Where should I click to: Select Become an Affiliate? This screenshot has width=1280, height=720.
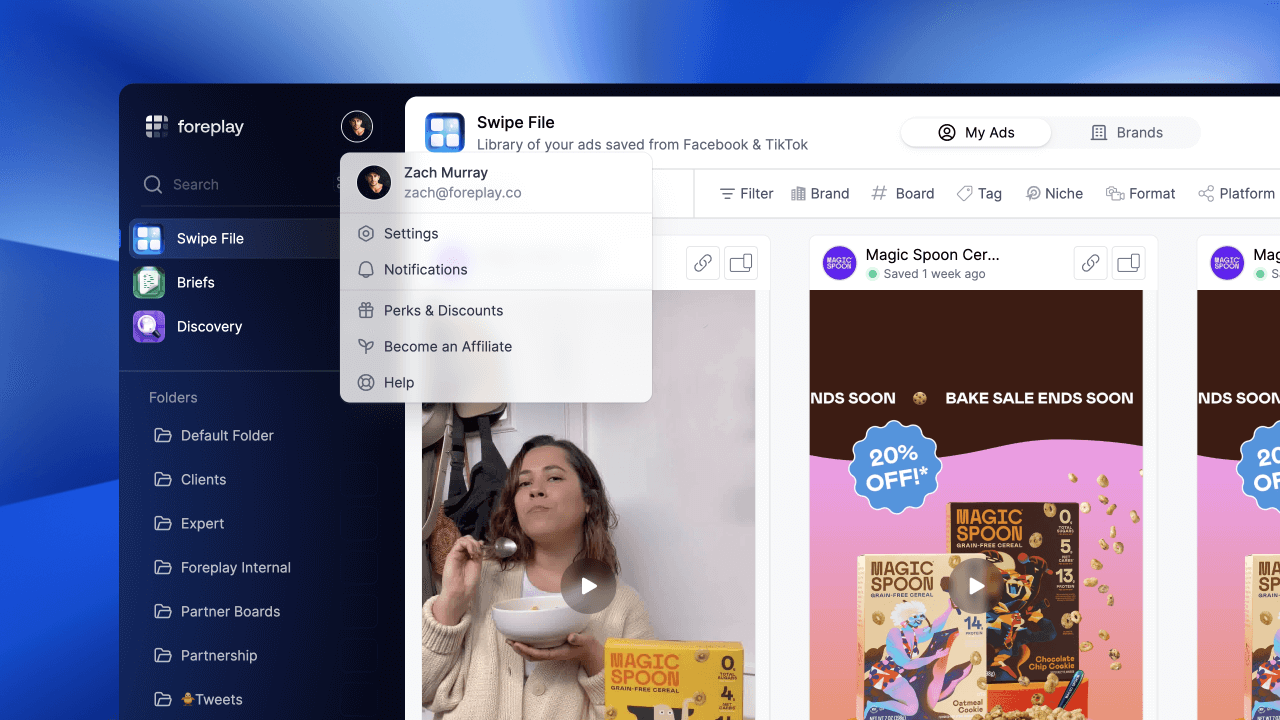(496, 347)
